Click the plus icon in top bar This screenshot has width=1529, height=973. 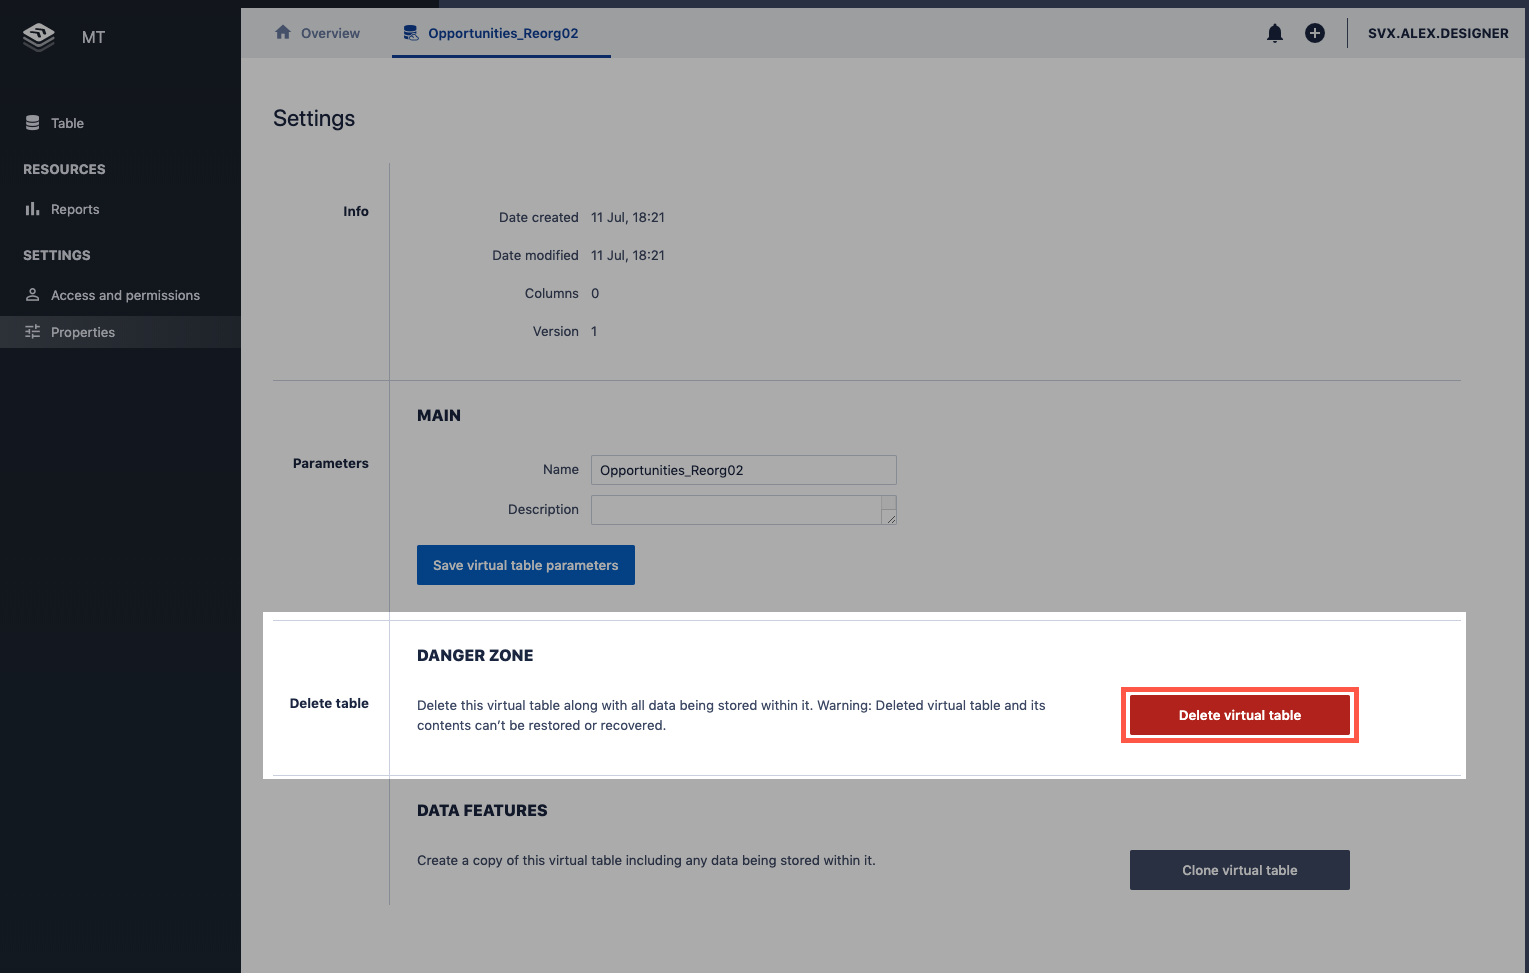tap(1315, 33)
